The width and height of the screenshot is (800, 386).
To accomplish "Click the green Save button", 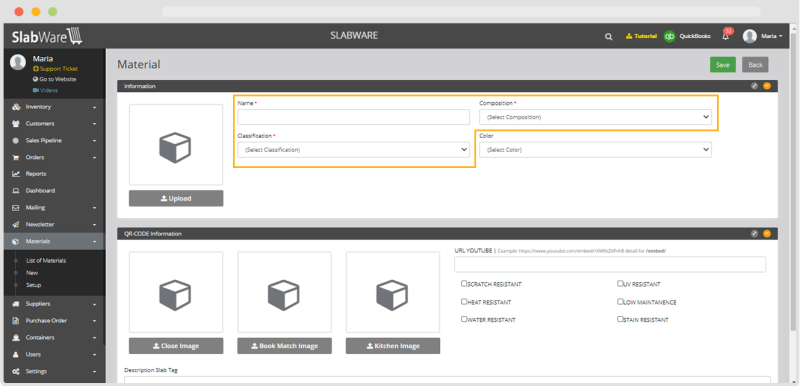I will (722, 65).
